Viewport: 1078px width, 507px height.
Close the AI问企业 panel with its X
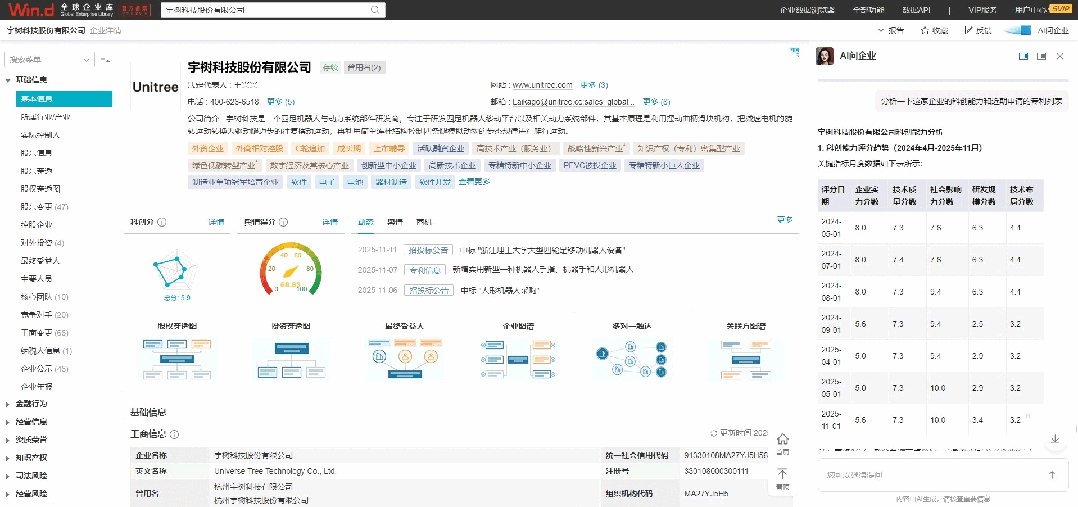point(1059,56)
